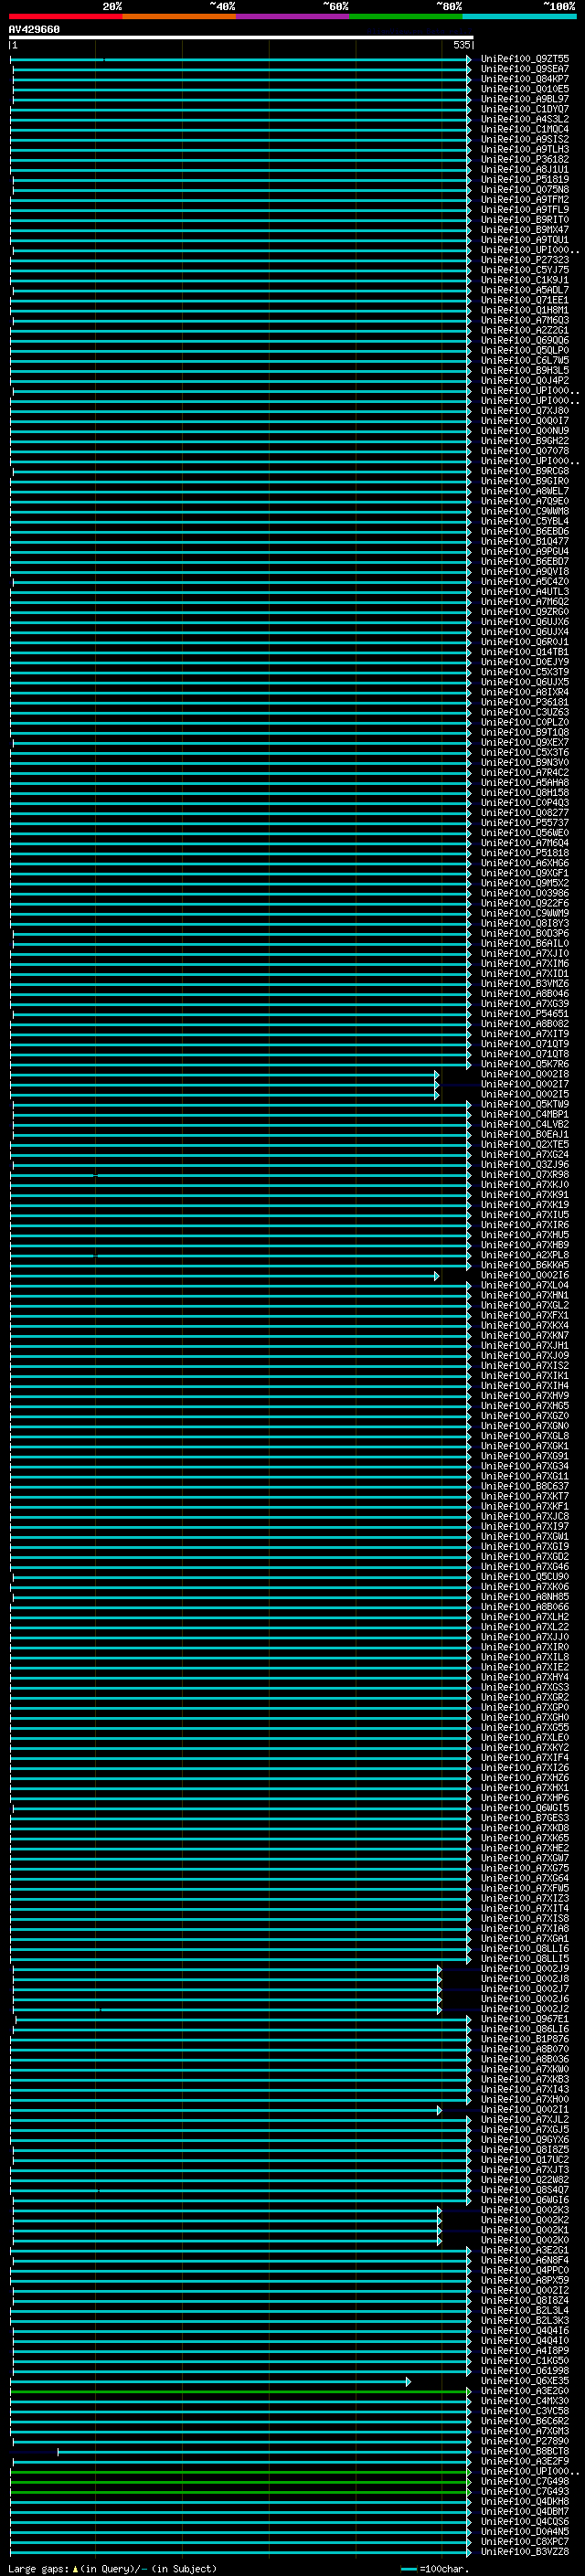
Task: Click the green alignment bar for A3E2G0
Action: [x=240, y=2391]
